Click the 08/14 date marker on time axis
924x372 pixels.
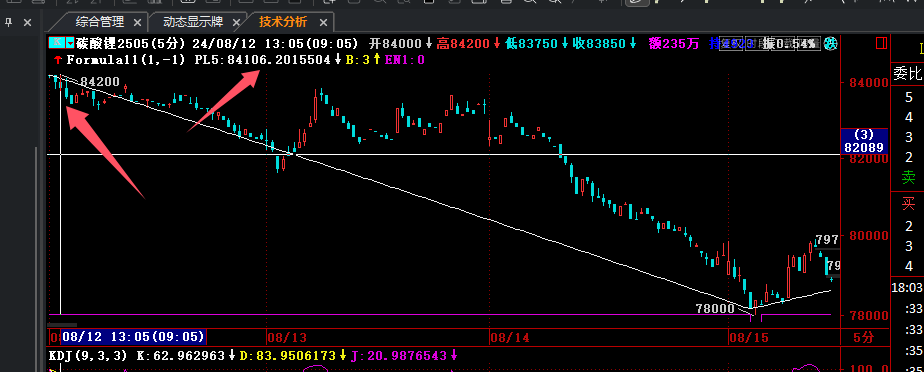pos(510,338)
